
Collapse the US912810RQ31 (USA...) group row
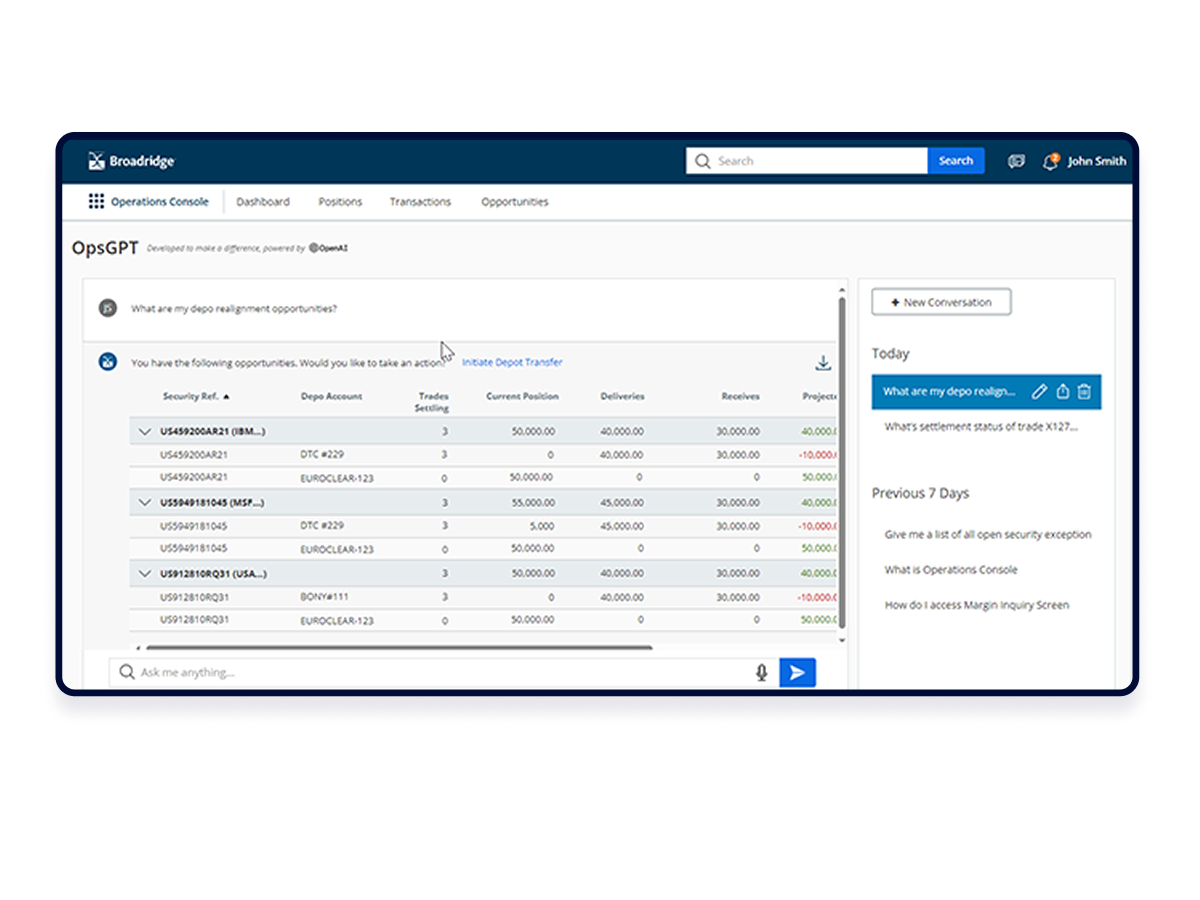coord(145,574)
